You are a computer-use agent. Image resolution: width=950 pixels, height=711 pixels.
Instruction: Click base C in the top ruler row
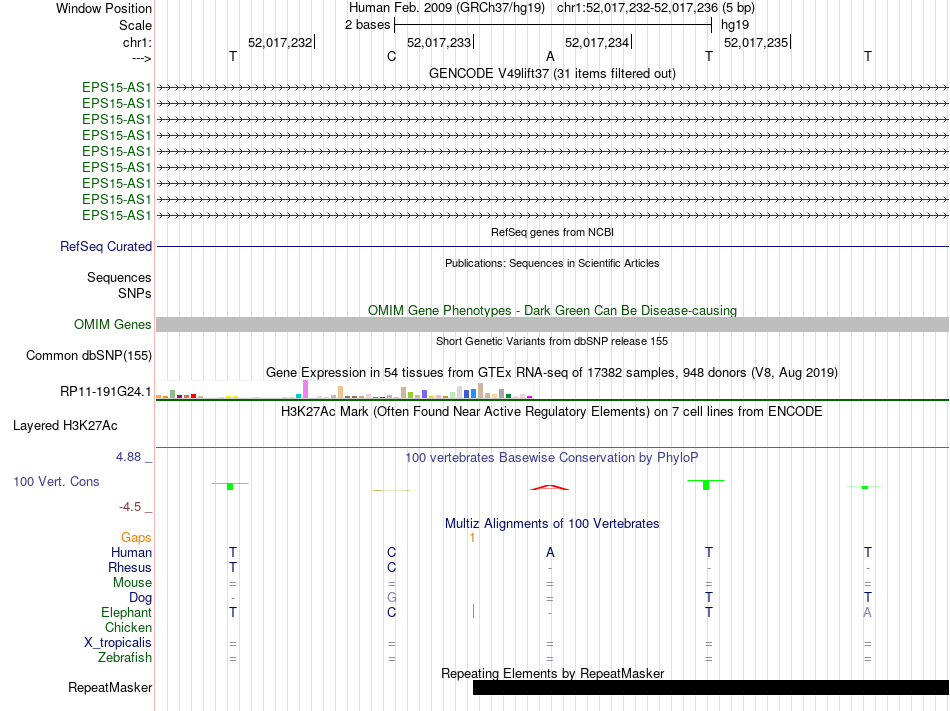(391, 56)
